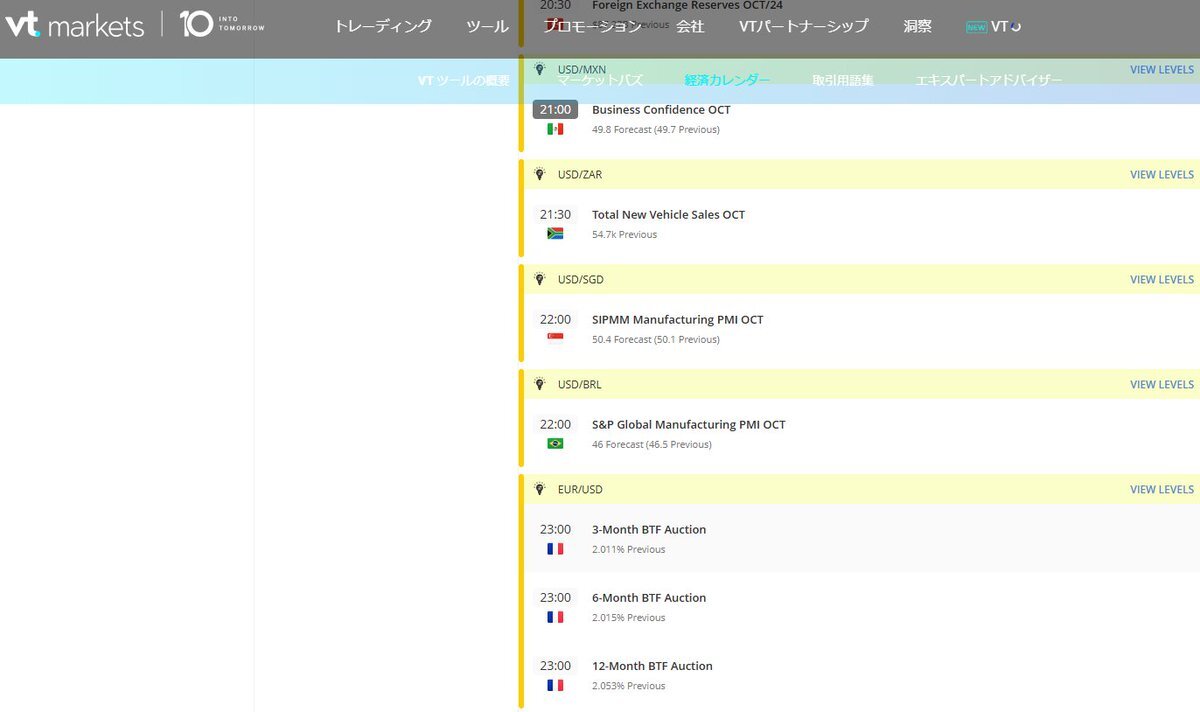Click VIEW LEVELS for USD/ZAR
The width and height of the screenshot is (1200, 712).
(x=1161, y=174)
